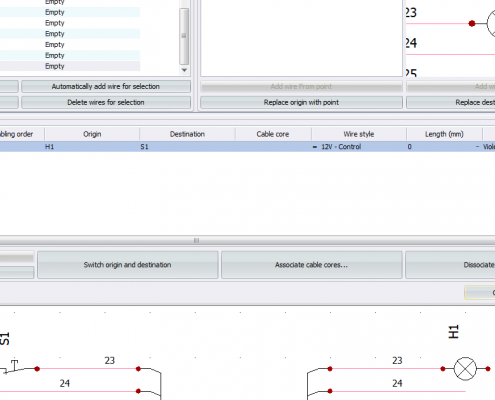Click the Cable core column header
Screen dimensions: 495x400
pos(273,134)
